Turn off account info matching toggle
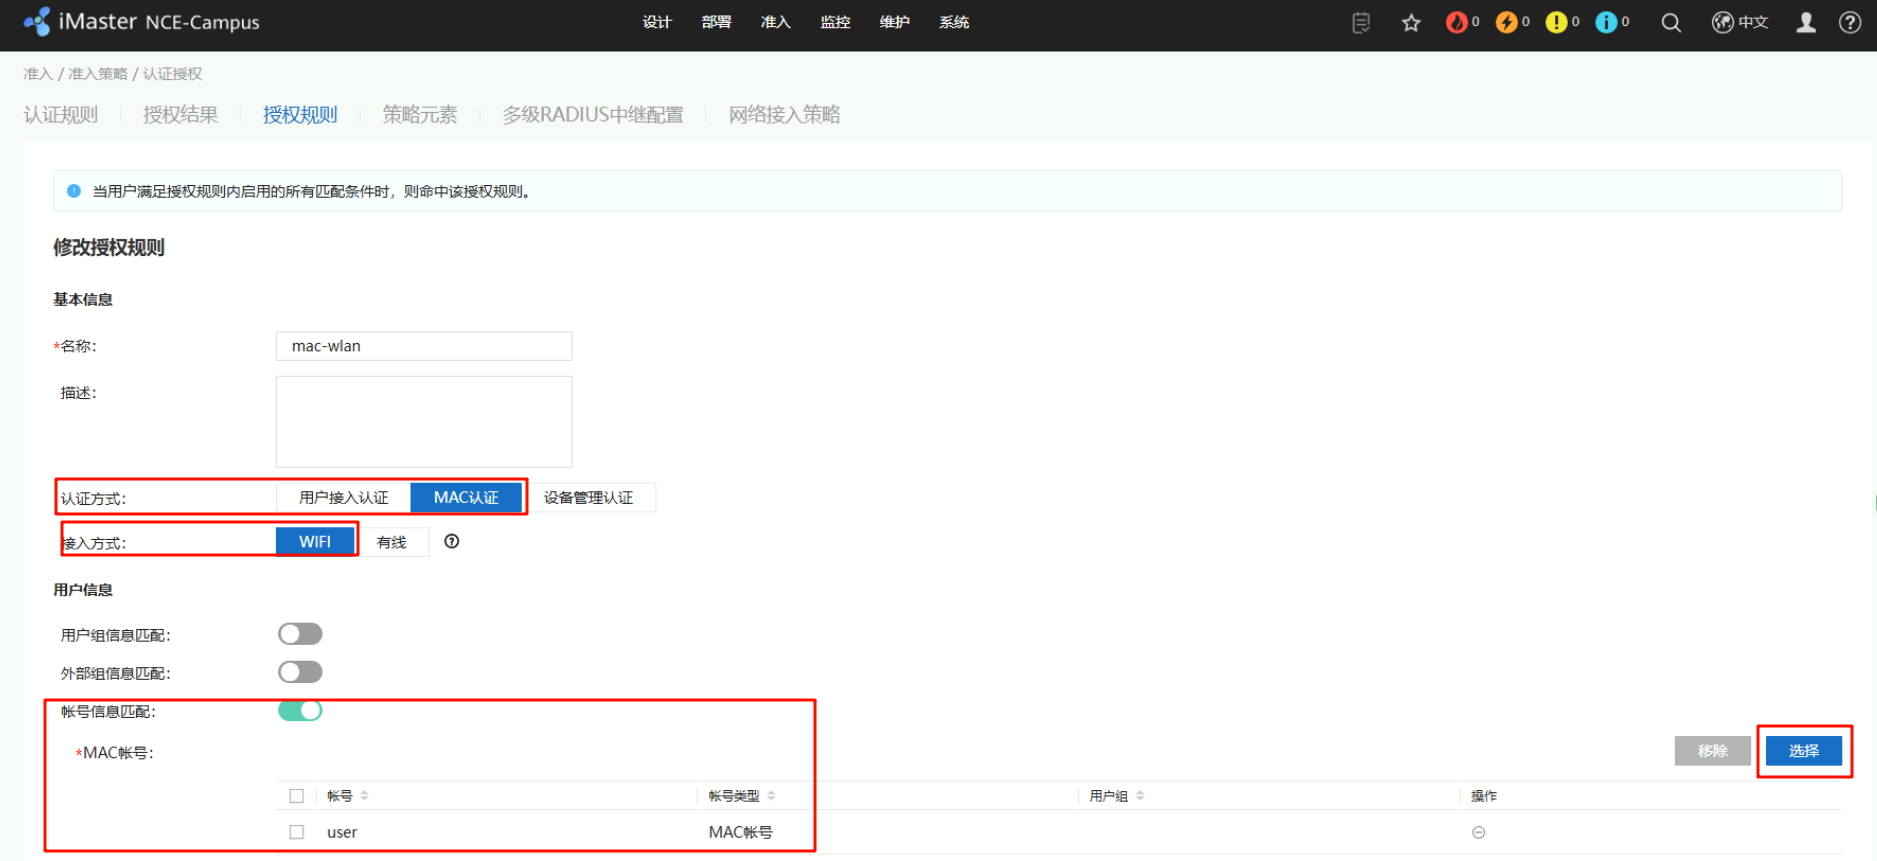This screenshot has height=861, width=1877. 300,710
